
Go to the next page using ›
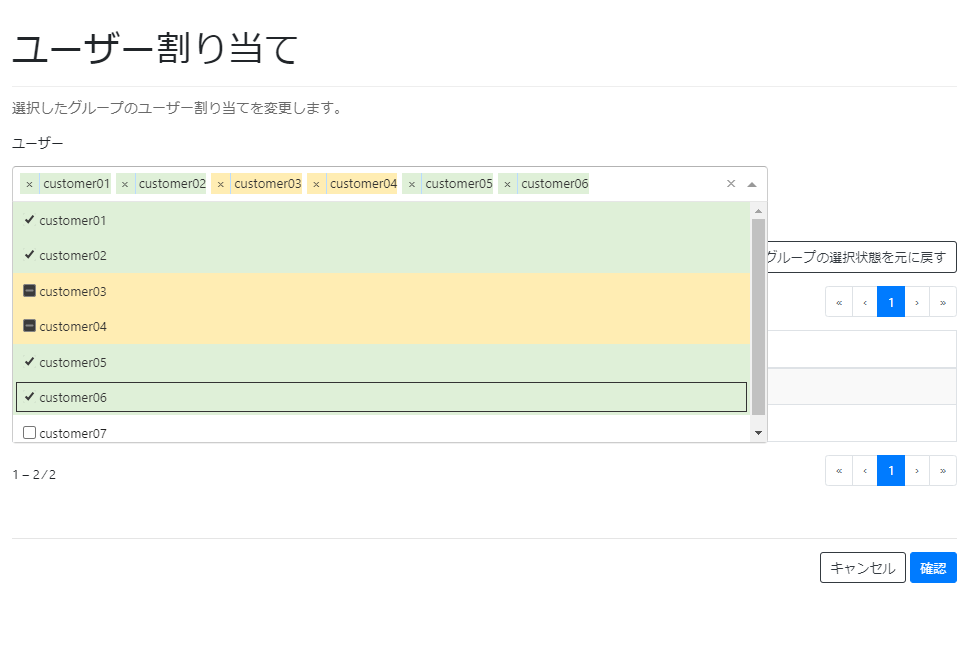coord(917,470)
